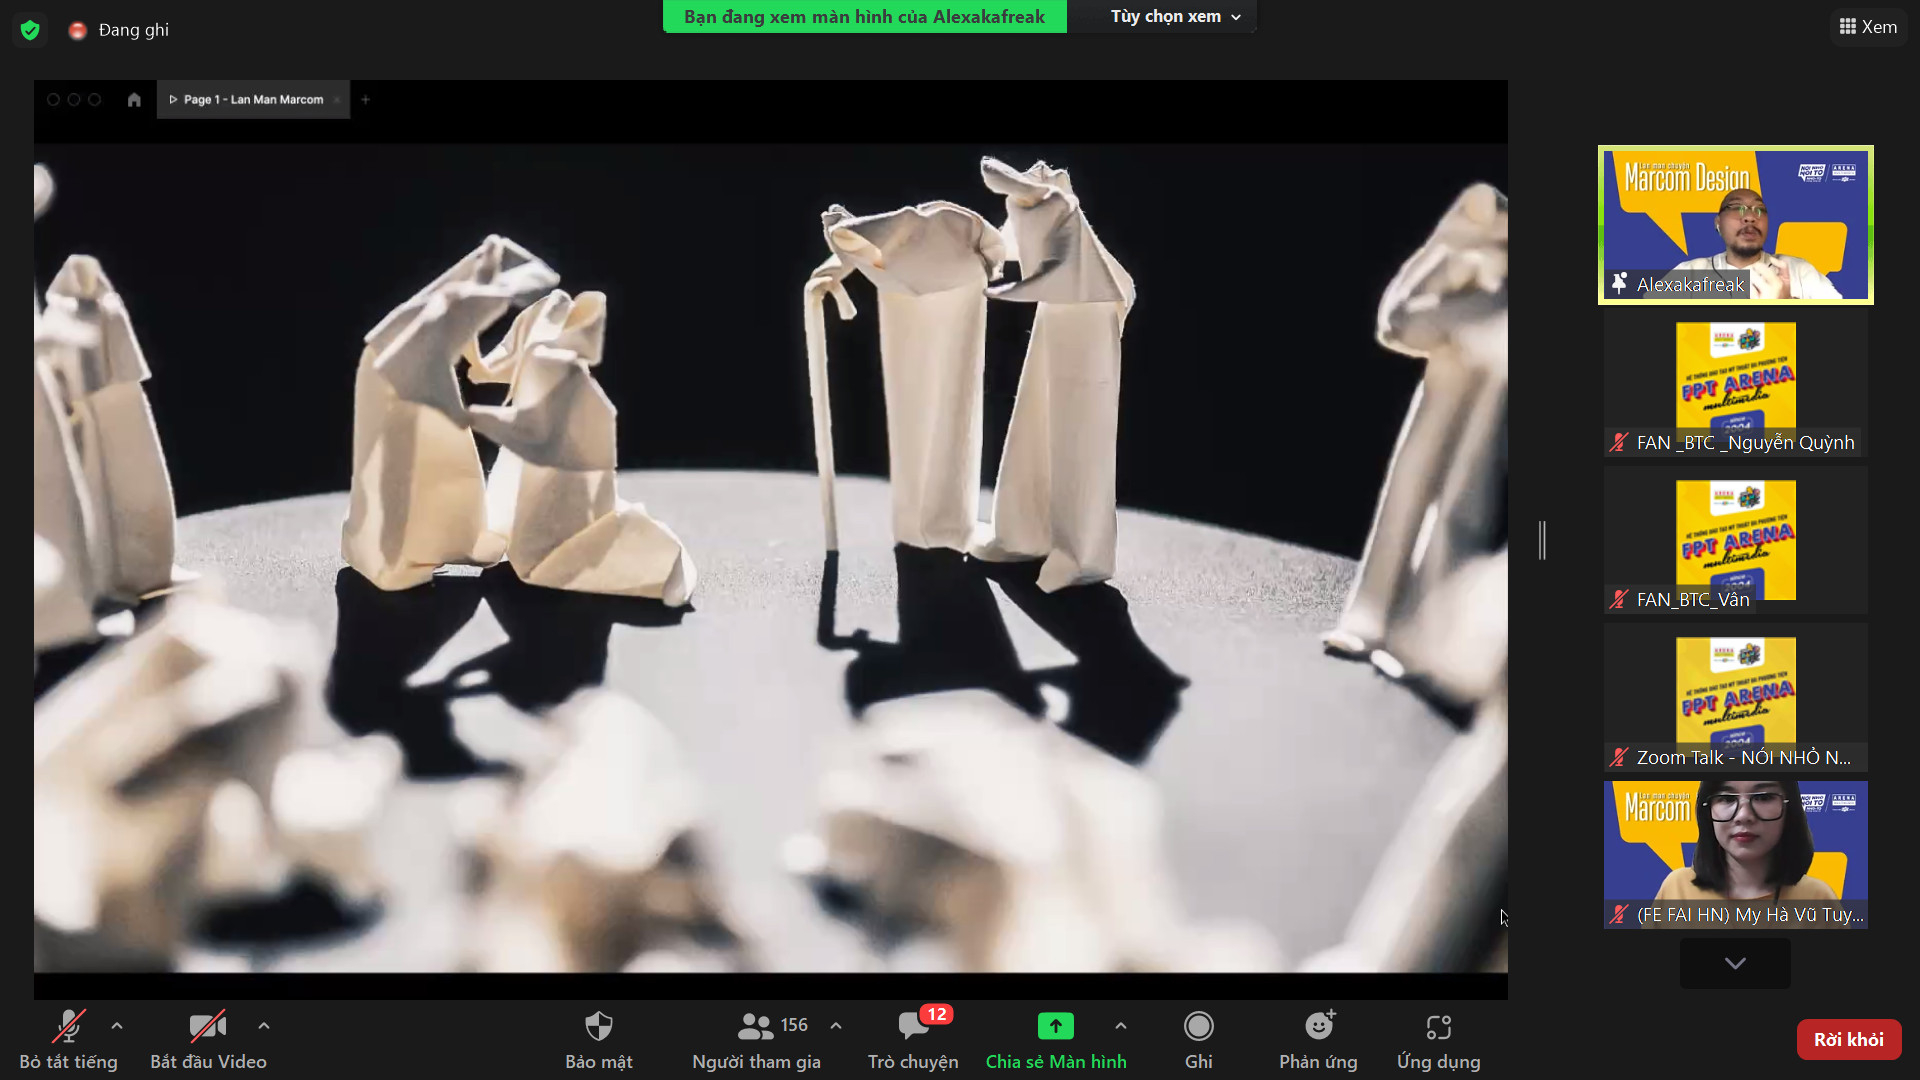Open the Bảo mật security shield
Viewport: 1920px width, 1080px height.
pyautogui.click(x=598, y=1040)
